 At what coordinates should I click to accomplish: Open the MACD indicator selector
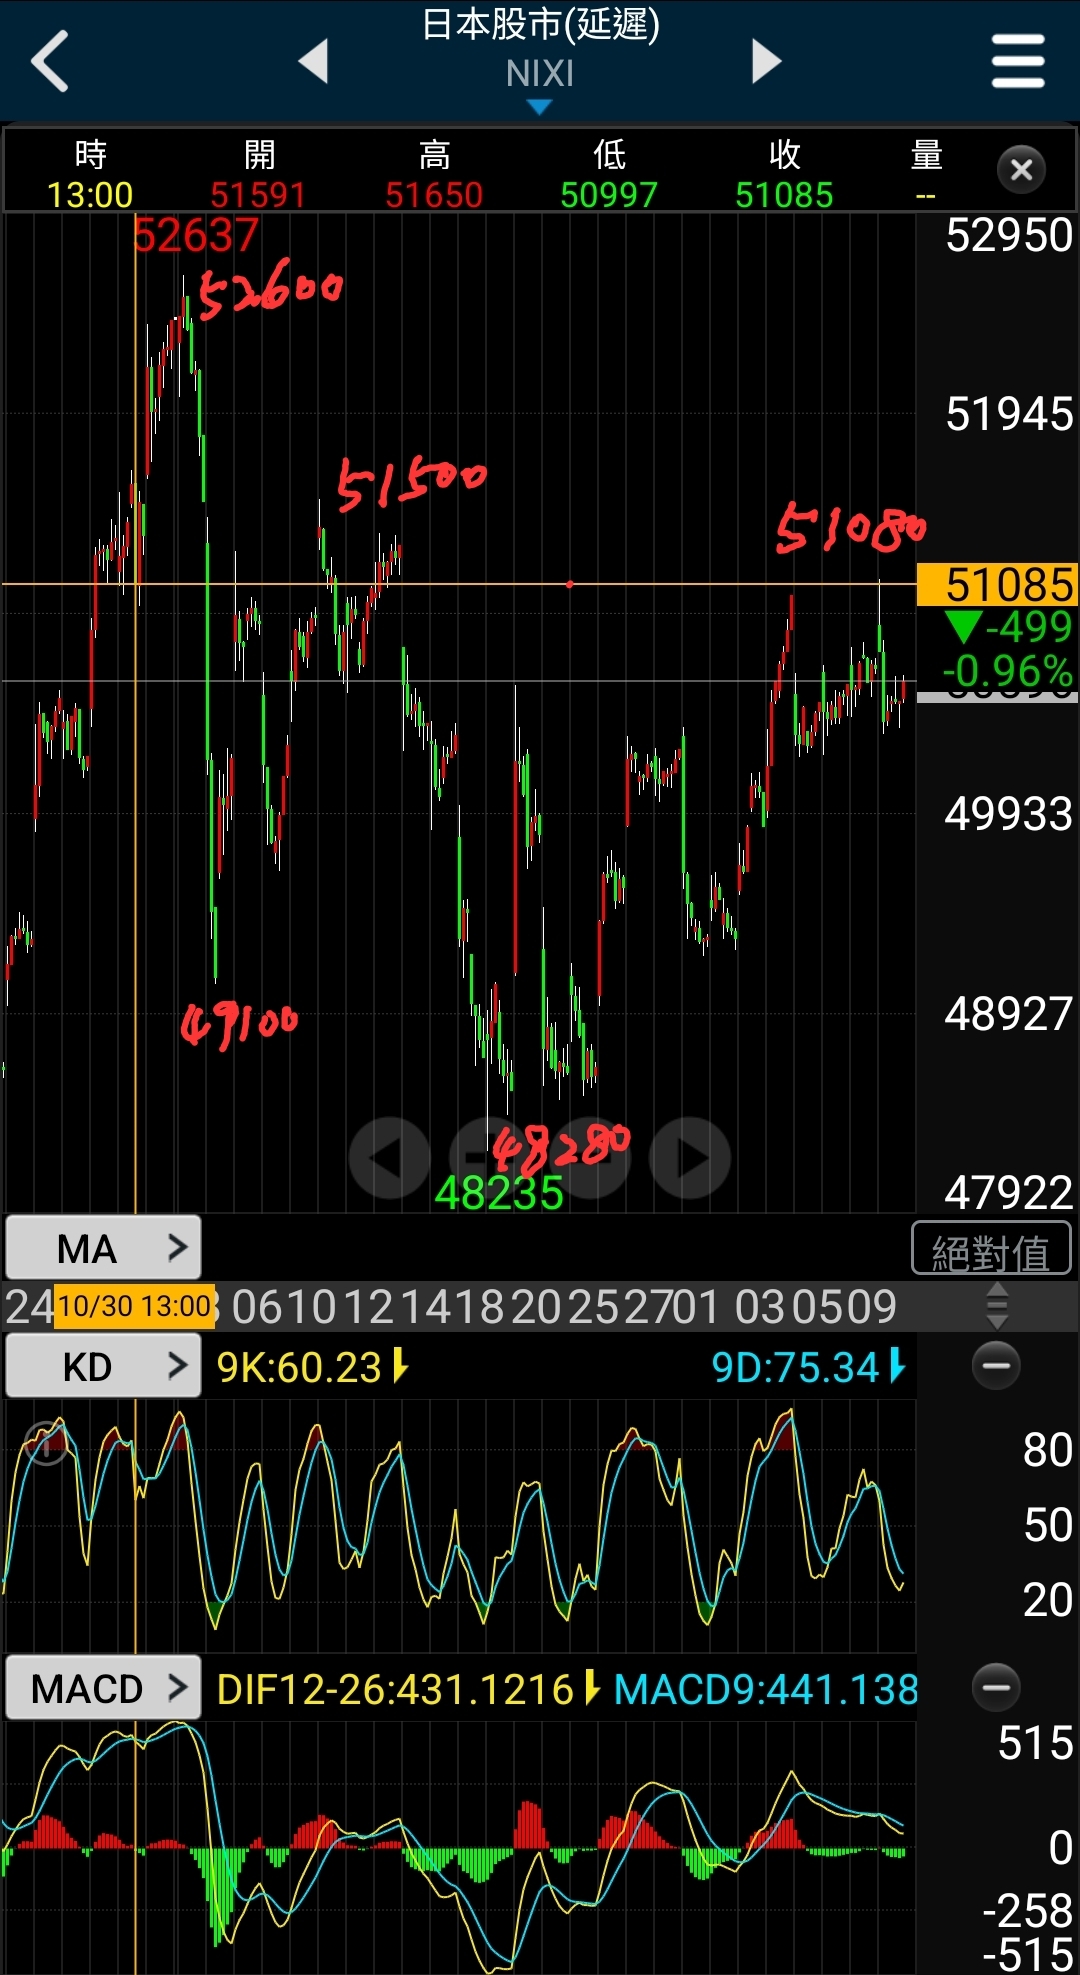(104, 1688)
